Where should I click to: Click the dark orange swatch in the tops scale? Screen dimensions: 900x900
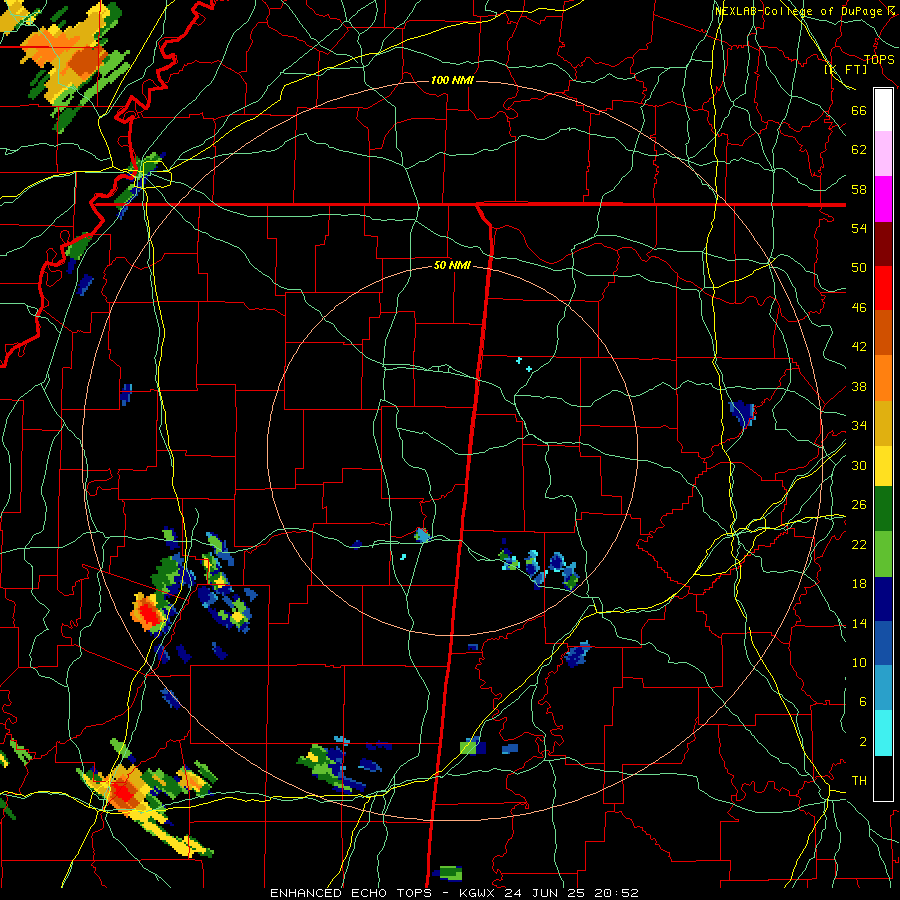883,332
